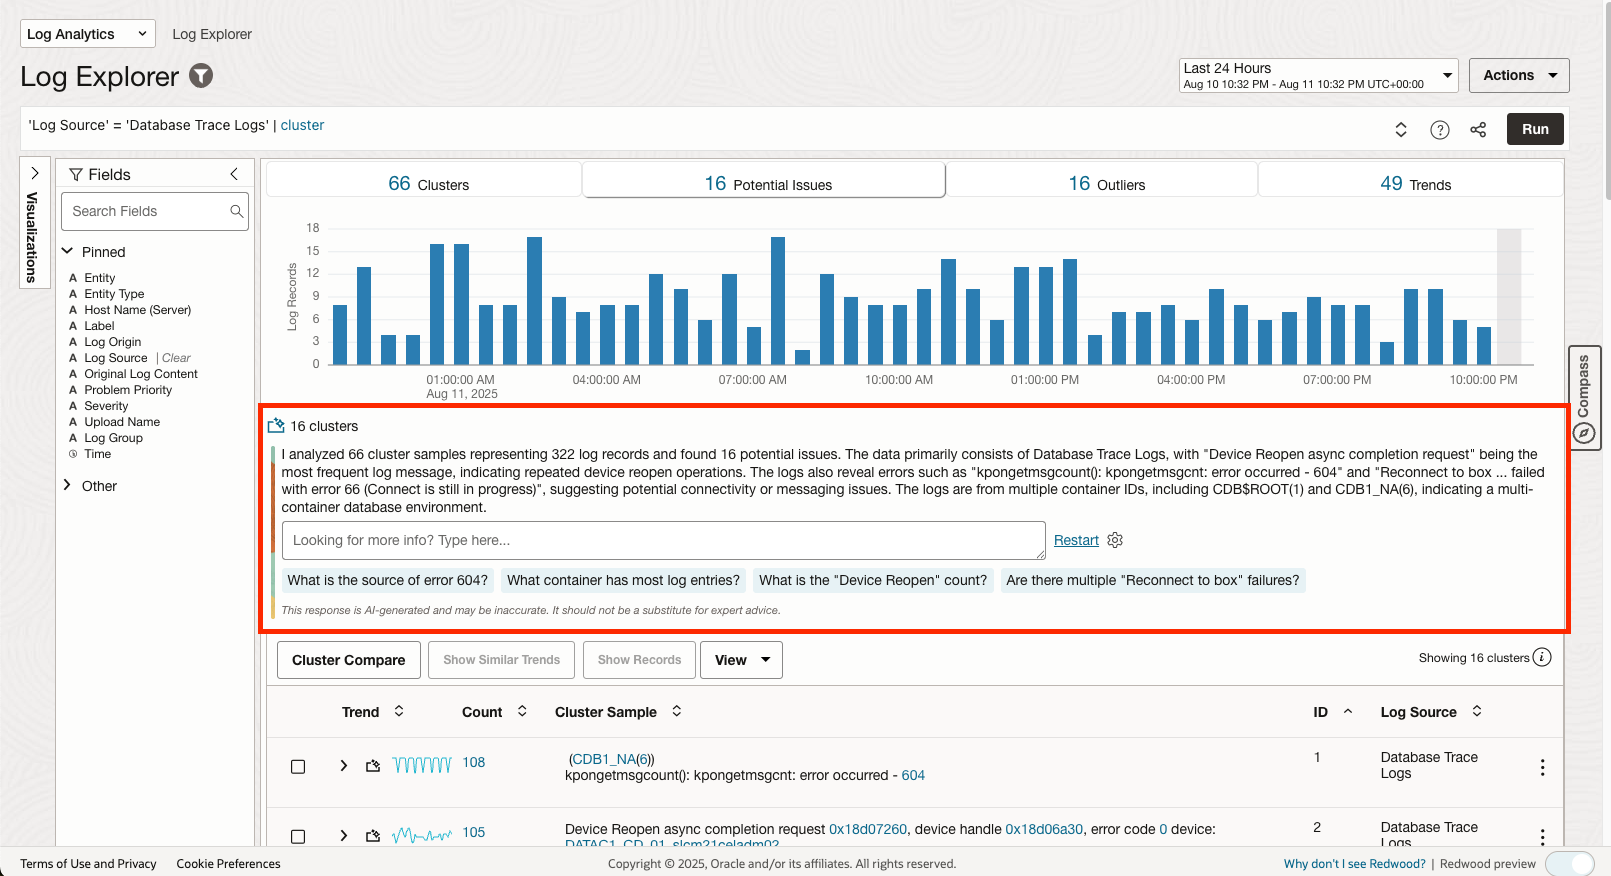Click the 604 error code link
The width and height of the screenshot is (1611, 876).
913,775
